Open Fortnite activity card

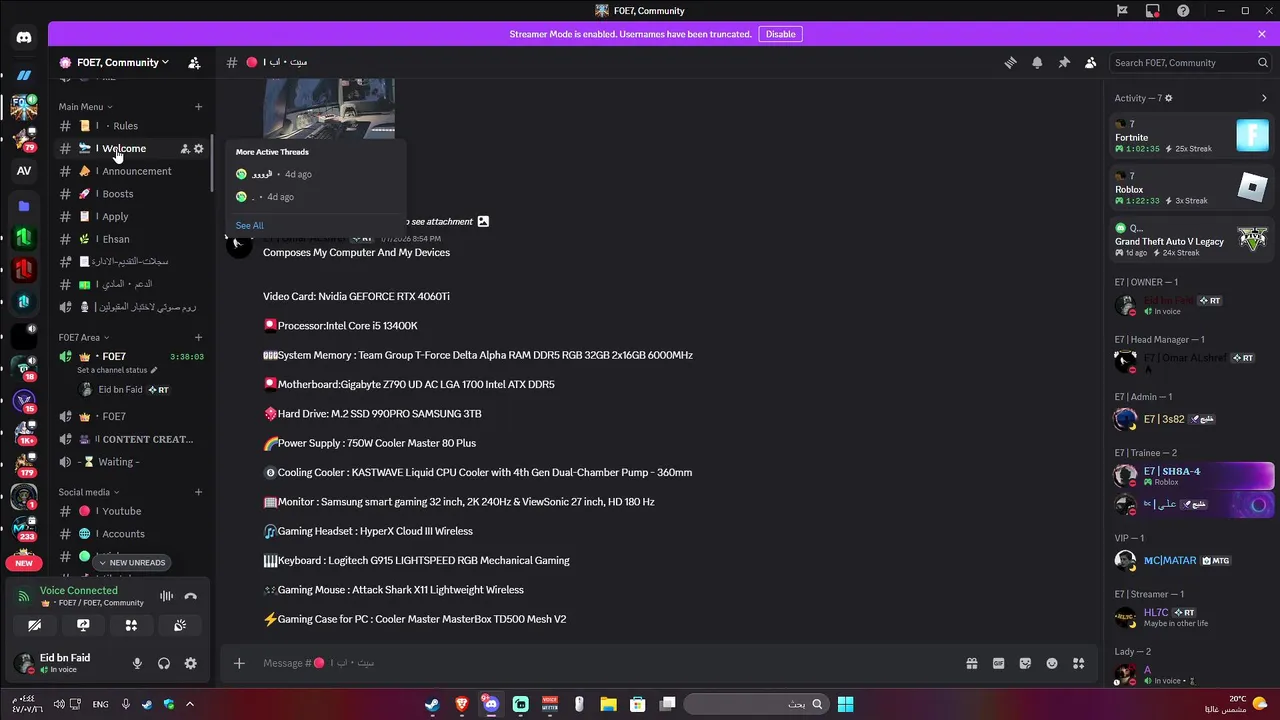[1192, 137]
